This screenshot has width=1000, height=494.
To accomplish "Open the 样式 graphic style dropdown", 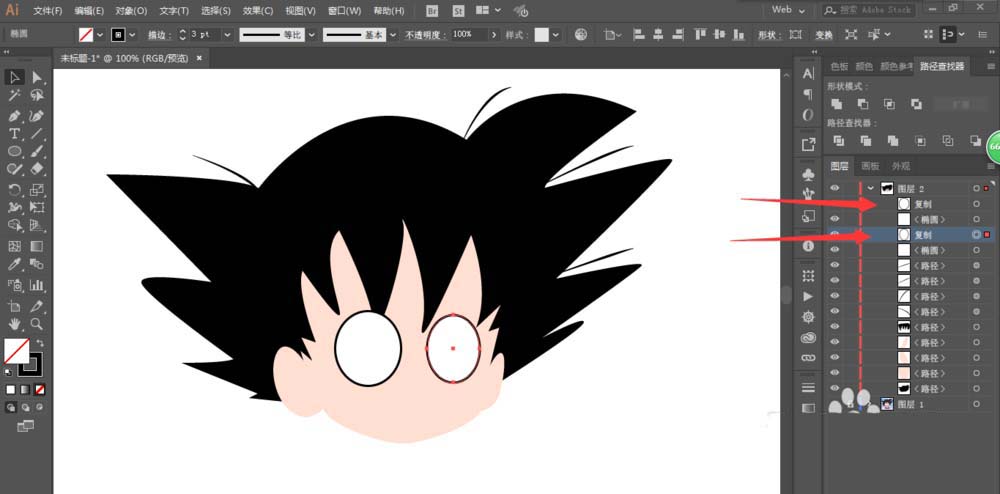I will pyautogui.click(x=556, y=35).
